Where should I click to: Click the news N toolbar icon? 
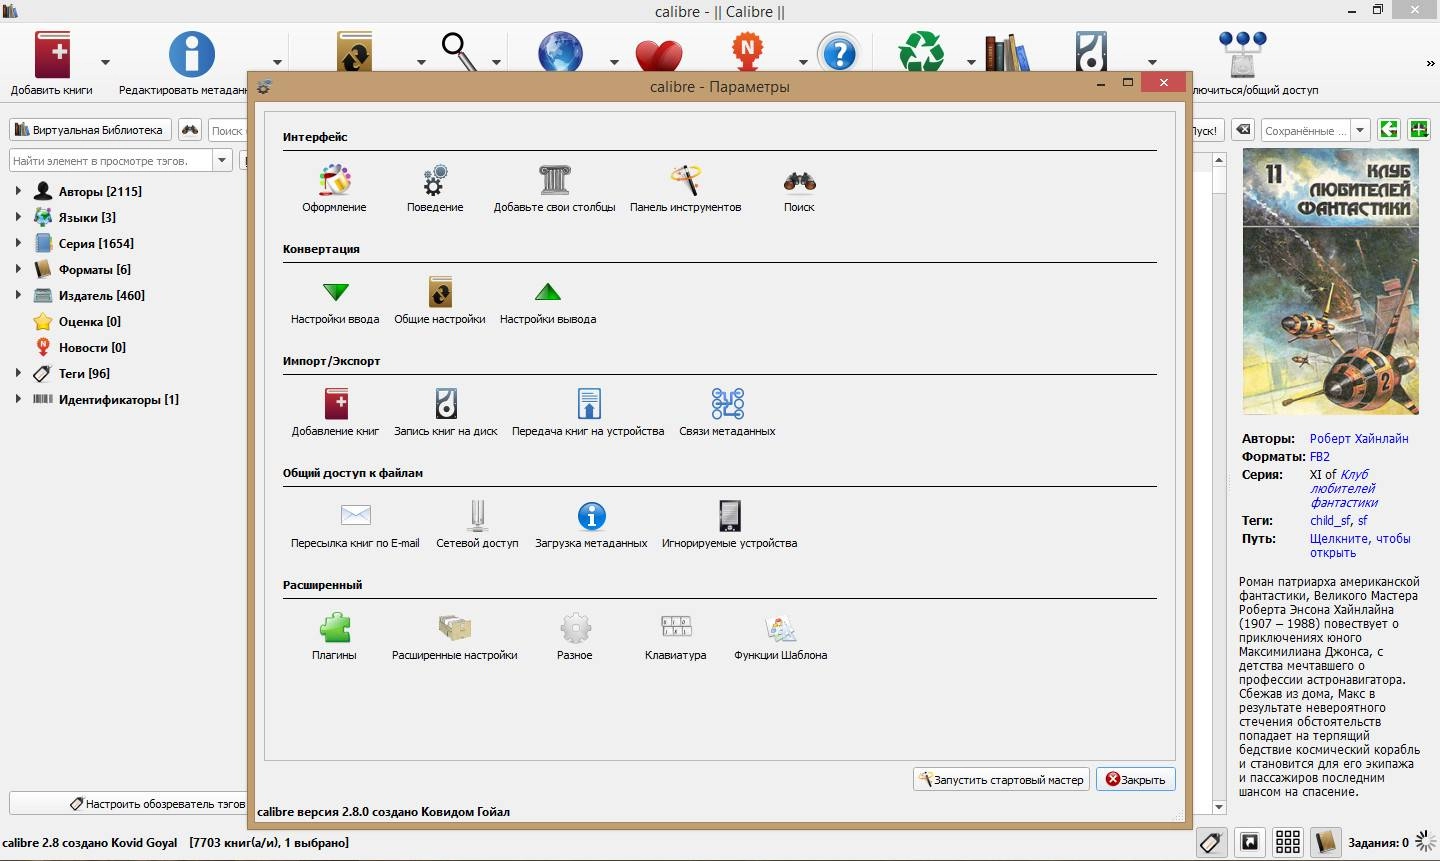(747, 52)
